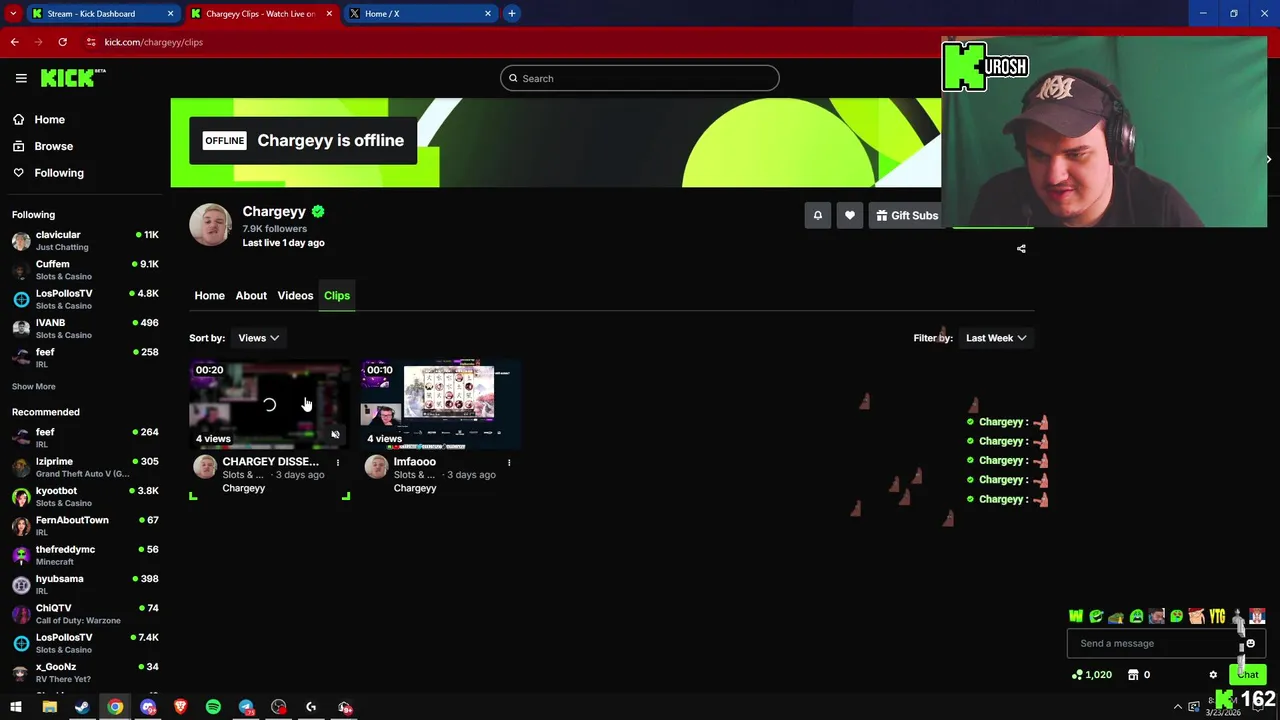Play the CHARGEY DISSE clip thumbnail

tap(270, 405)
